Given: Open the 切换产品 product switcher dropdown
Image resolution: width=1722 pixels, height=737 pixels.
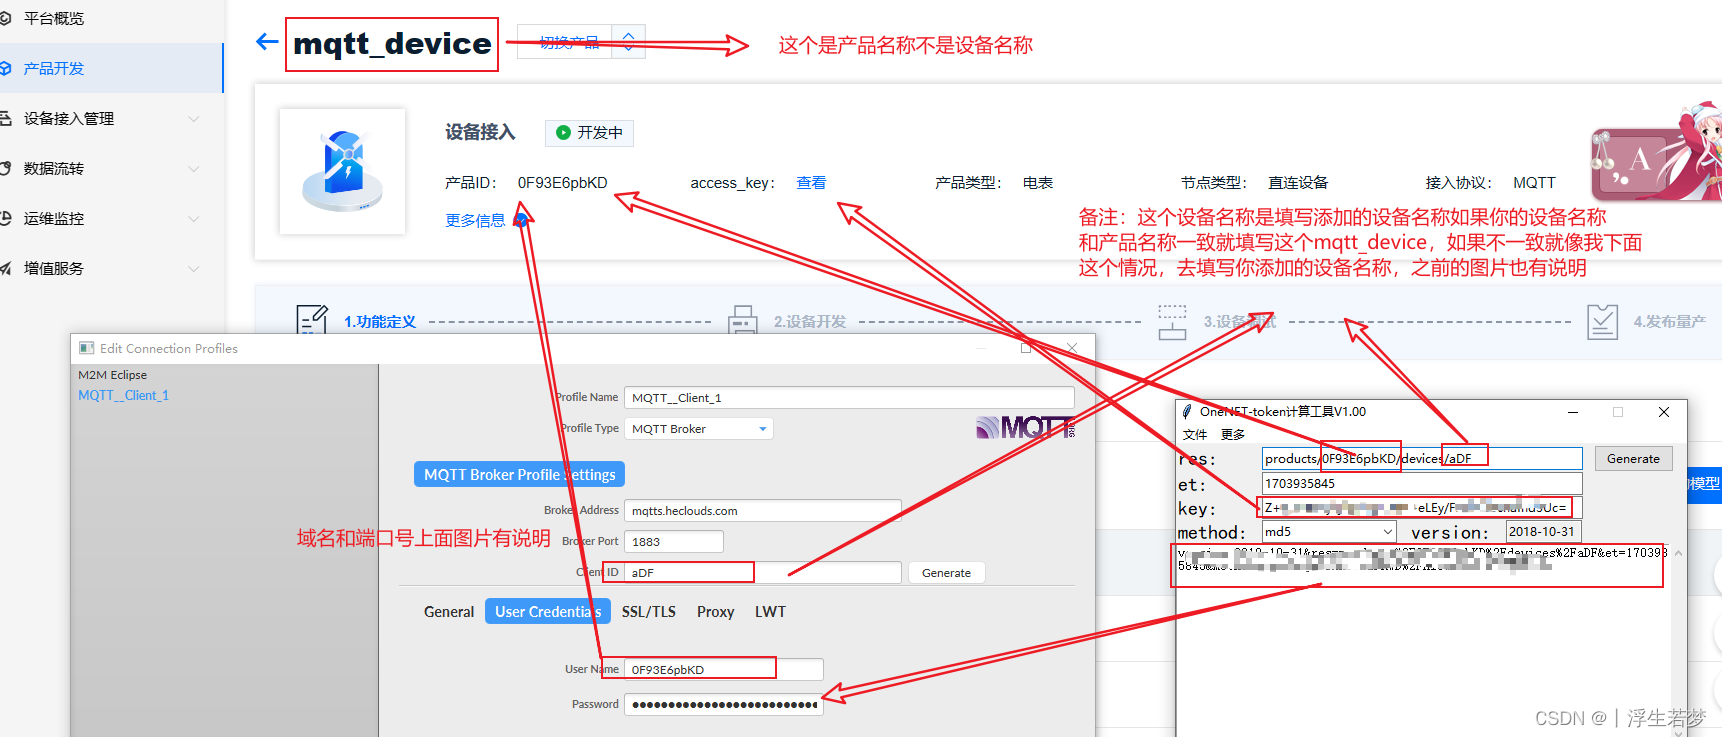Looking at the screenshot, I should click(x=581, y=42).
